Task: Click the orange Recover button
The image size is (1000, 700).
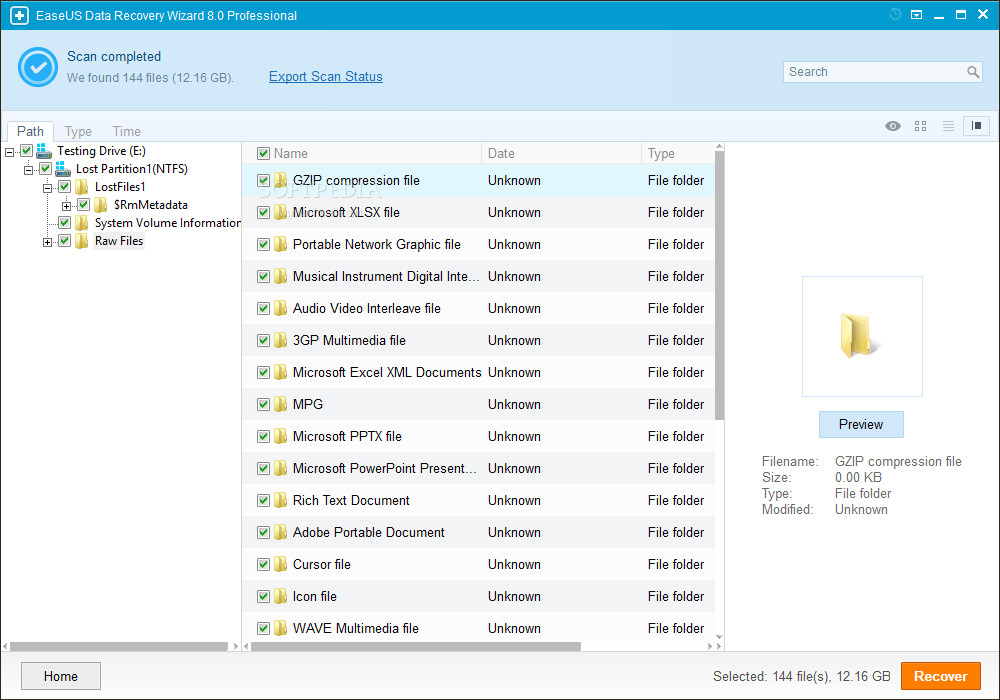Action: [x=941, y=676]
